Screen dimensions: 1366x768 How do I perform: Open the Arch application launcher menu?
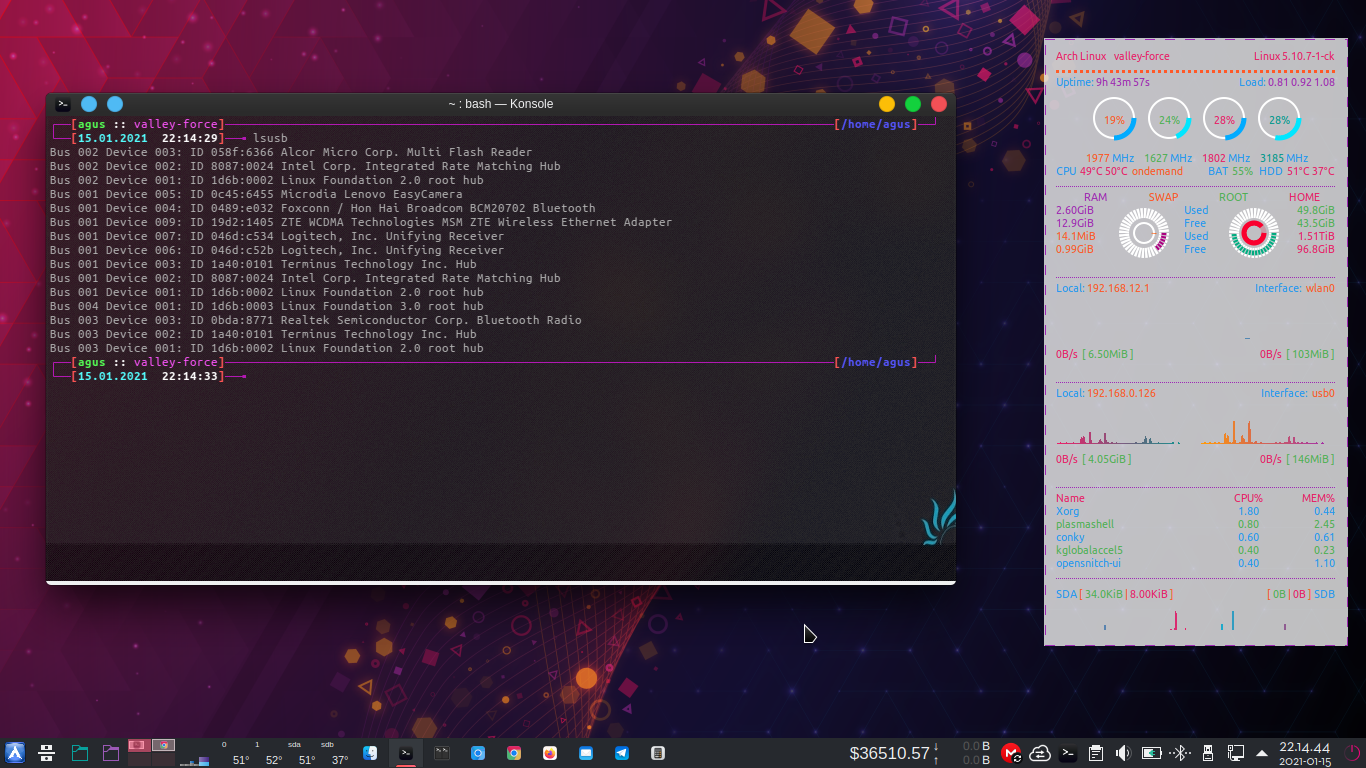13,753
